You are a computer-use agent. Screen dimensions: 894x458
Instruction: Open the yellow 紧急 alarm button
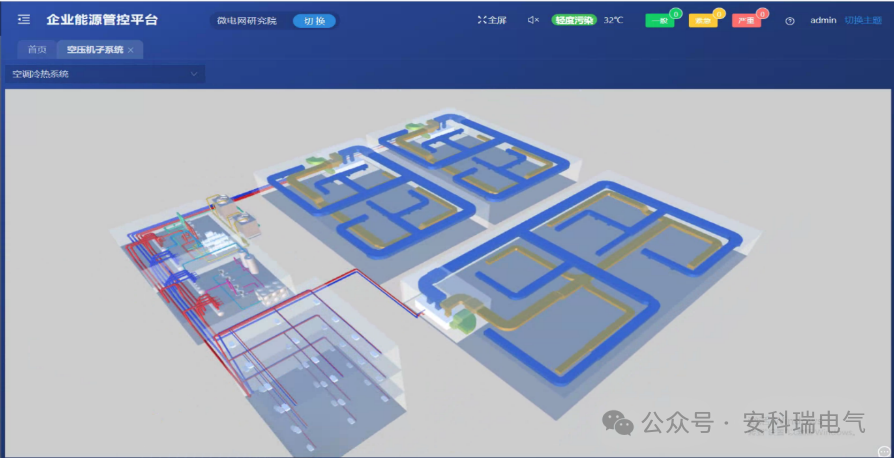pyautogui.click(x=703, y=21)
